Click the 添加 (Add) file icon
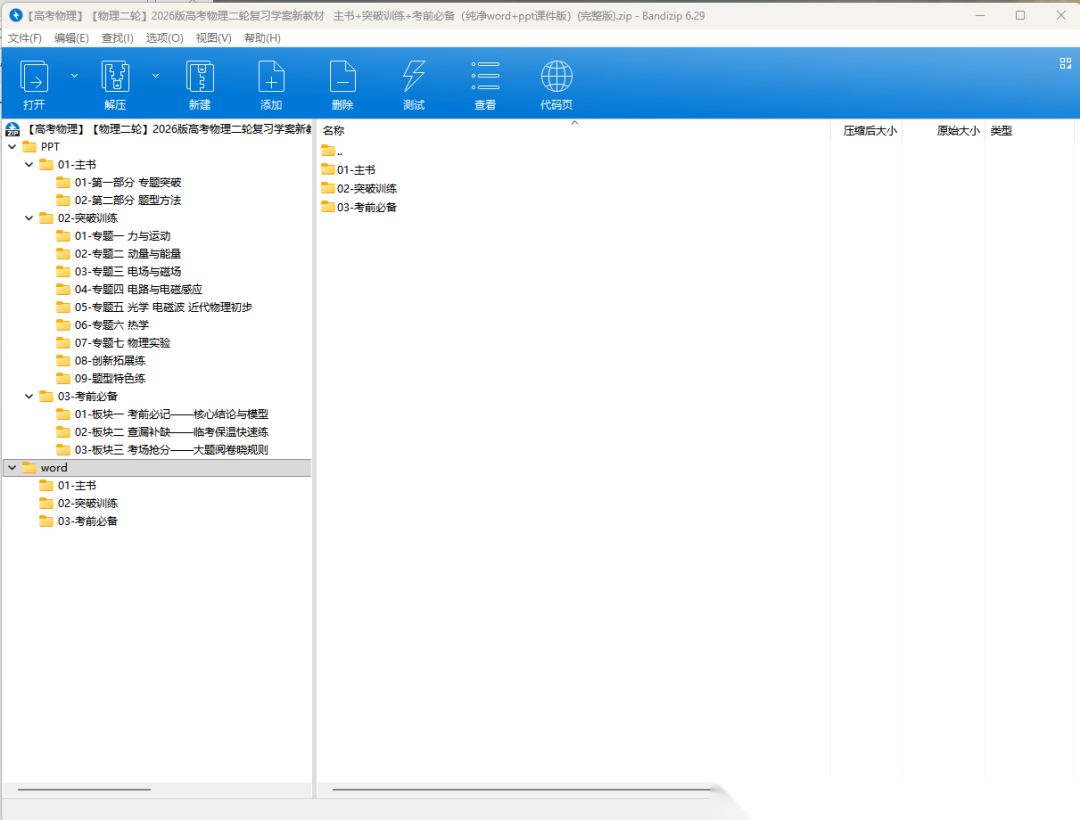Screen dimensions: 1080x820 [x=271, y=77]
